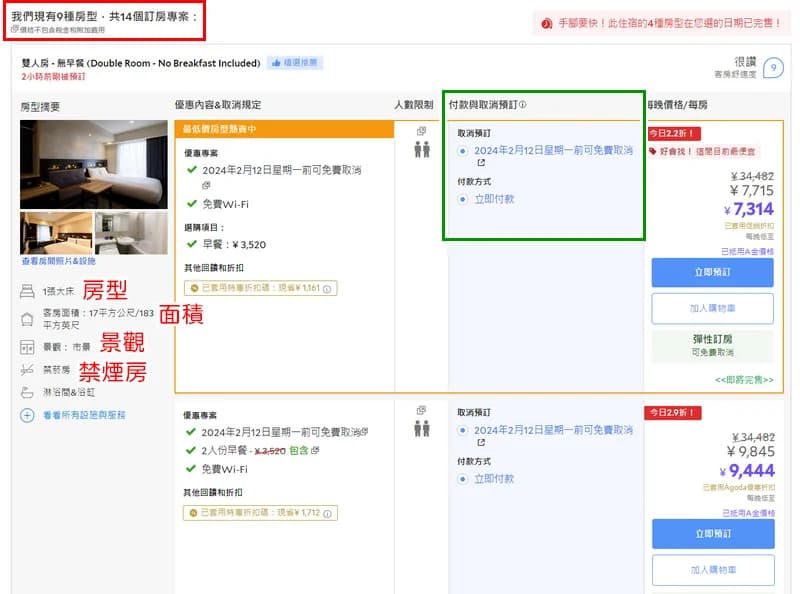Click the <<即將完售>> text
Viewport: 800px width, 594px height.
[744, 380]
